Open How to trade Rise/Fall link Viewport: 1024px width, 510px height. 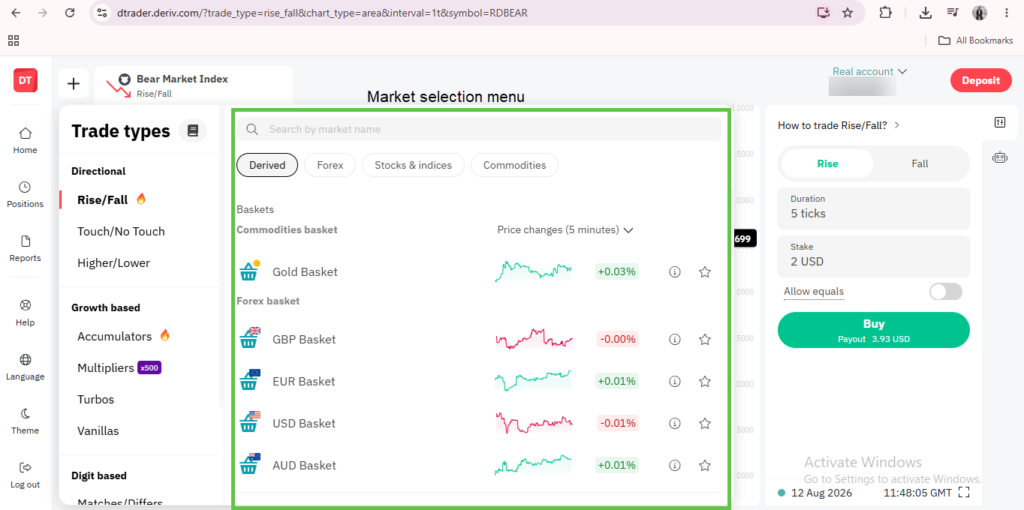(839, 125)
